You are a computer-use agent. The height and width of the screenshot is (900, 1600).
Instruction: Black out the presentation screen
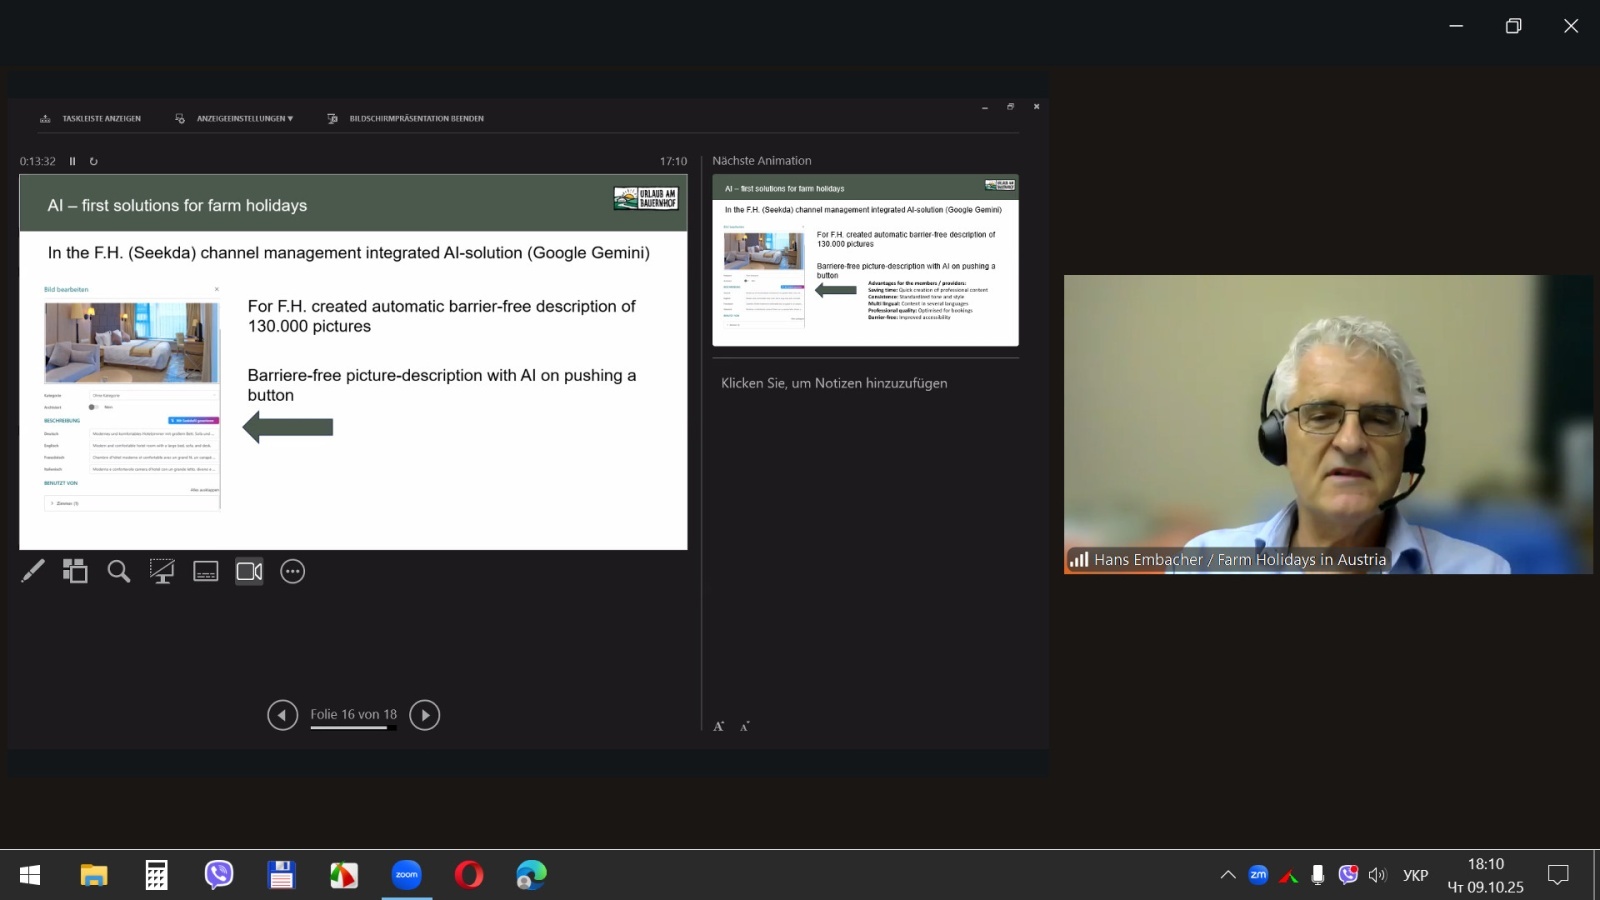[x=162, y=571]
